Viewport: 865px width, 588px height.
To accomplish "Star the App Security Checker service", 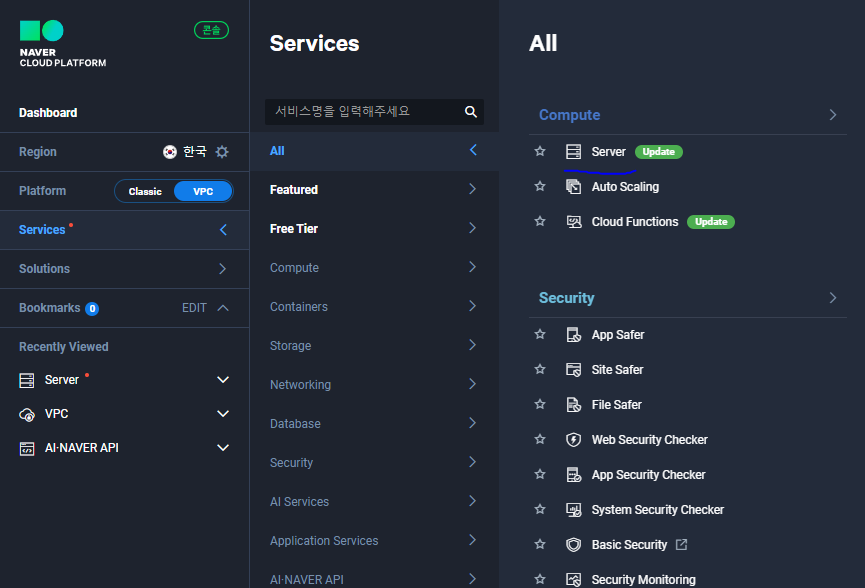I will (540, 474).
